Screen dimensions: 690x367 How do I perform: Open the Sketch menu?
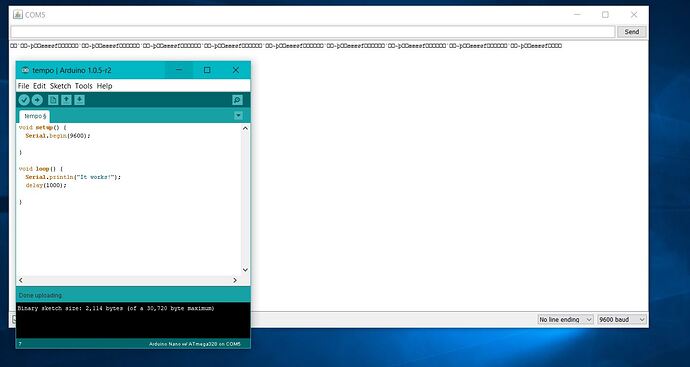[60, 86]
